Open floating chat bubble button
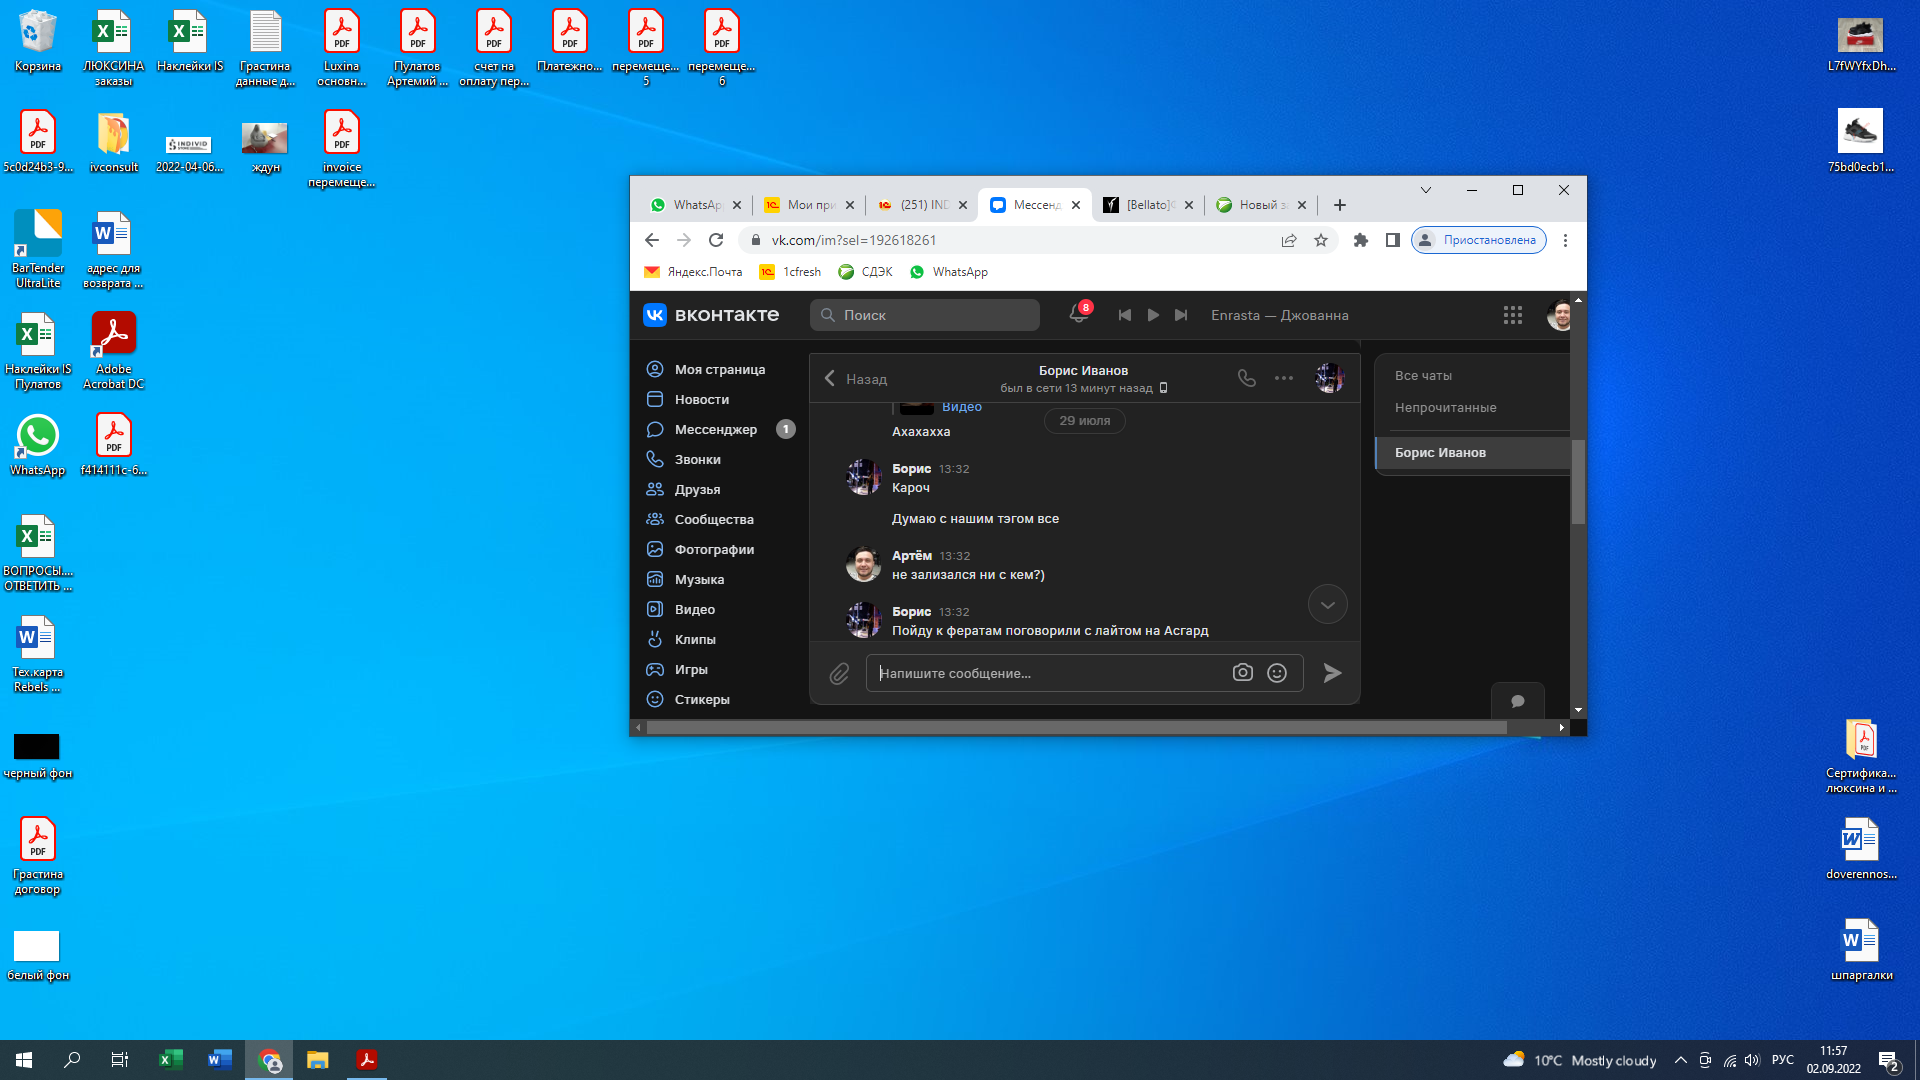Image resolution: width=1920 pixels, height=1080 pixels. pos(1518,701)
